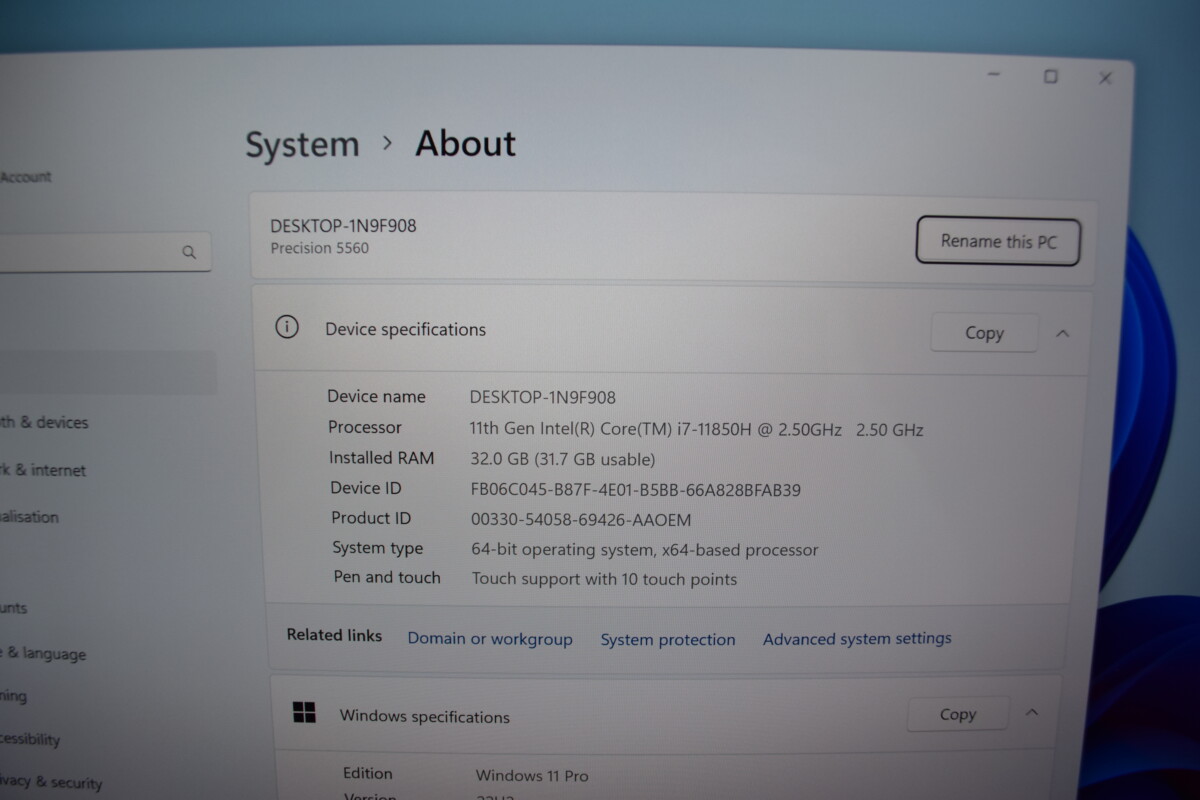Image resolution: width=1200 pixels, height=800 pixels.
Task: Select the Device ID value FB06C045 text
Action: pos(635,490)
